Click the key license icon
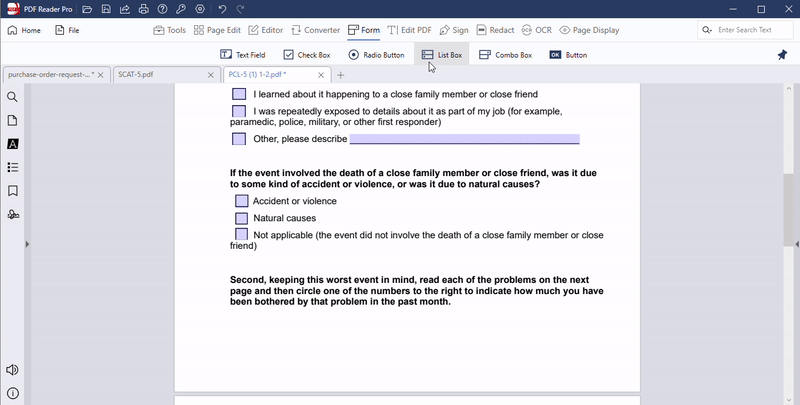Viewport: 800px width, 405px height. (181, 9)
